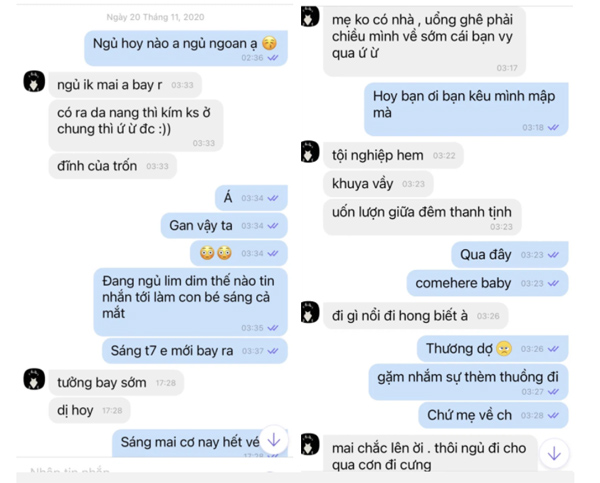The height and width of the screenshot is (483, 600).
Task: Click the flushed face emojis bubble
Action: (239, 253)
